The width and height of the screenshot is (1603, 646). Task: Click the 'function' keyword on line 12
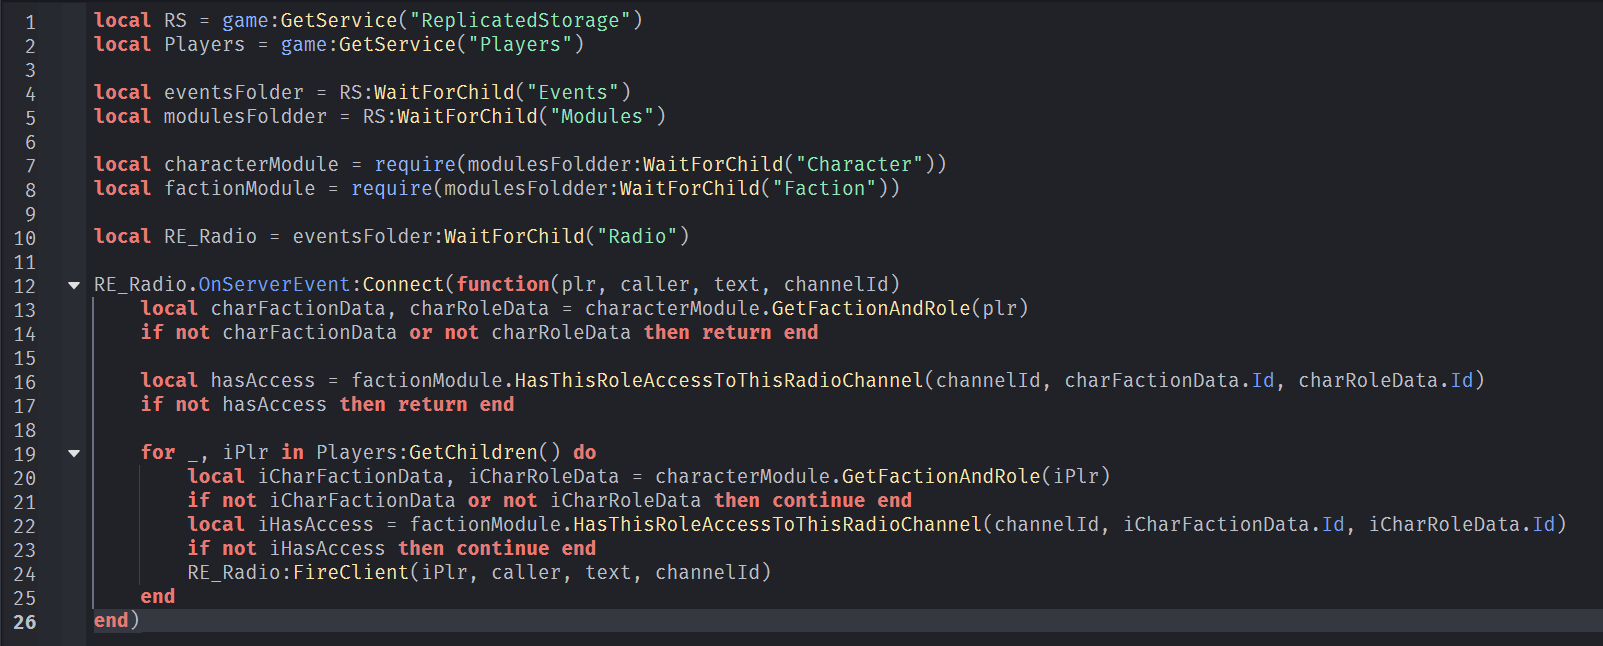coord(503,284)
